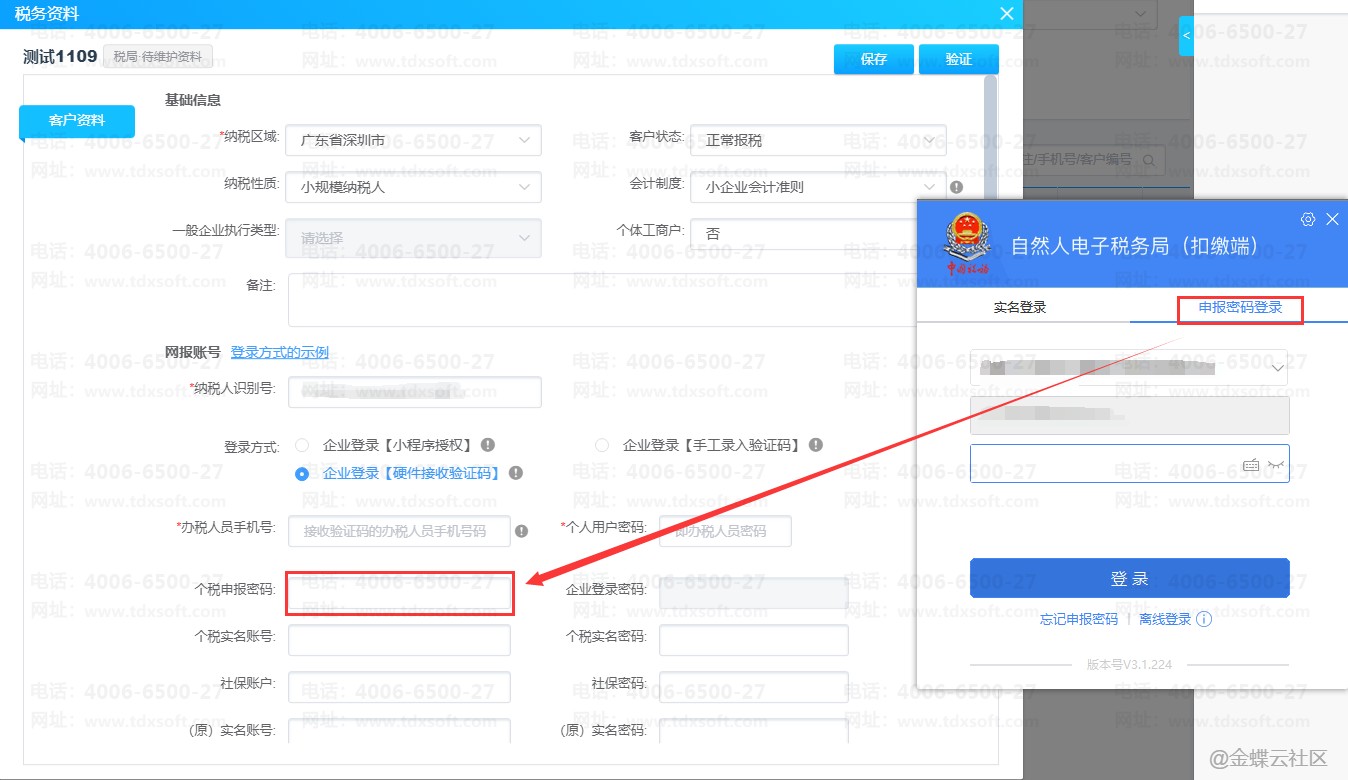The image size is (1348, 780).
Task: Select 企业登录【硬件接收验证码】 radio option
Action: point(302,474)
